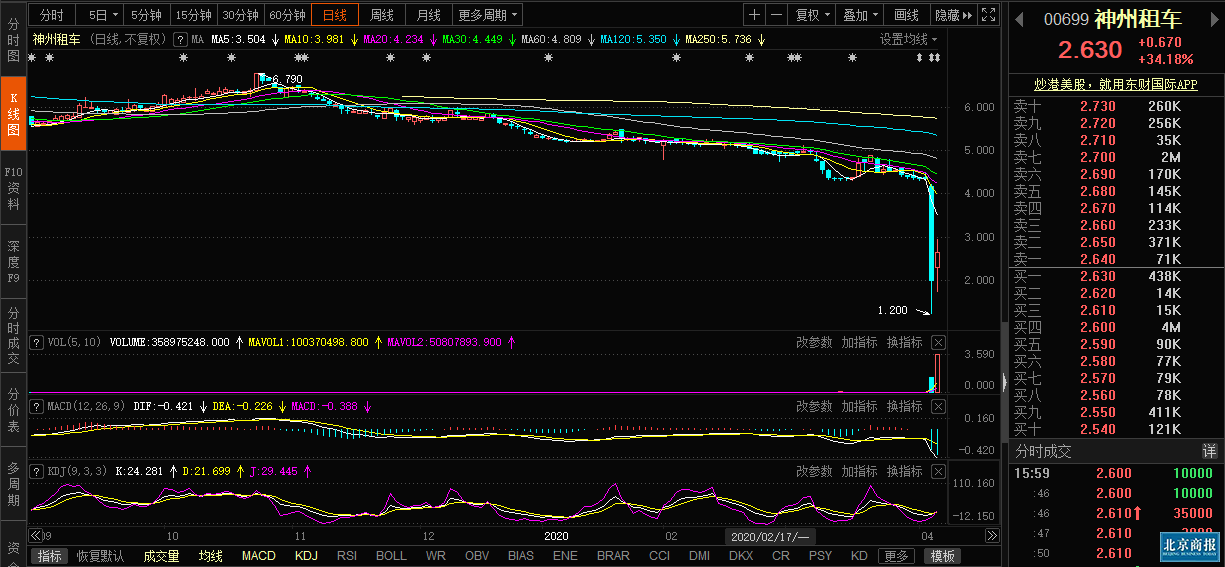Toggle fullscreen chart with the expand icon
The height and width of the screenshot is (567, 1225).
click(x=988, y=15)
